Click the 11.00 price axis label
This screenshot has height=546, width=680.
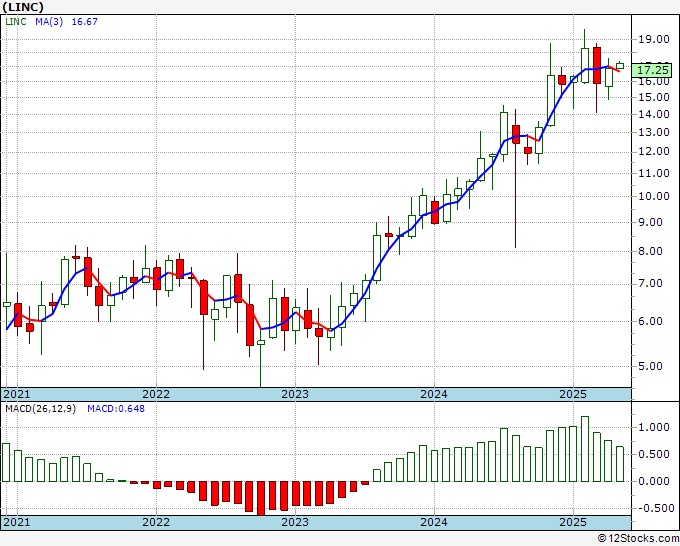(654, 173)
